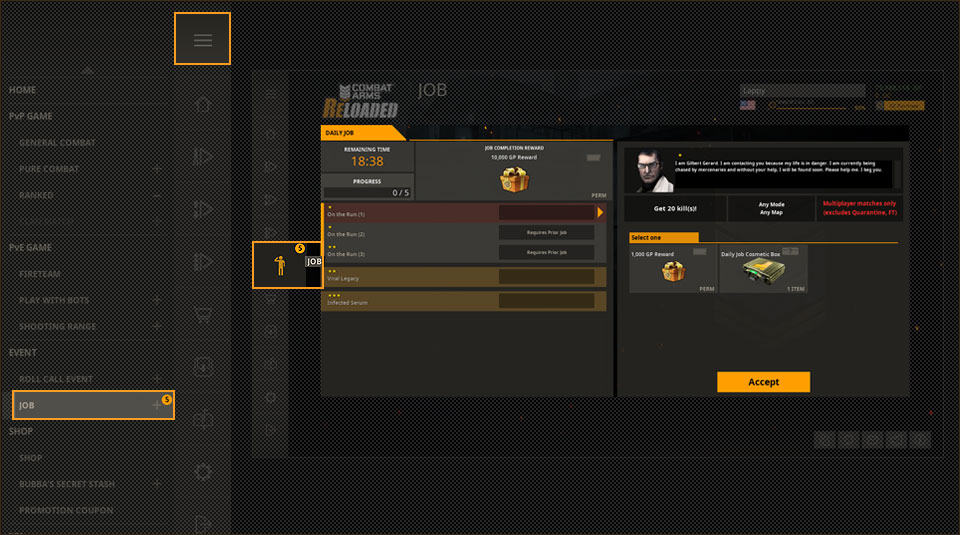
Task: Click the Accept button
Action: coord(763,382)
